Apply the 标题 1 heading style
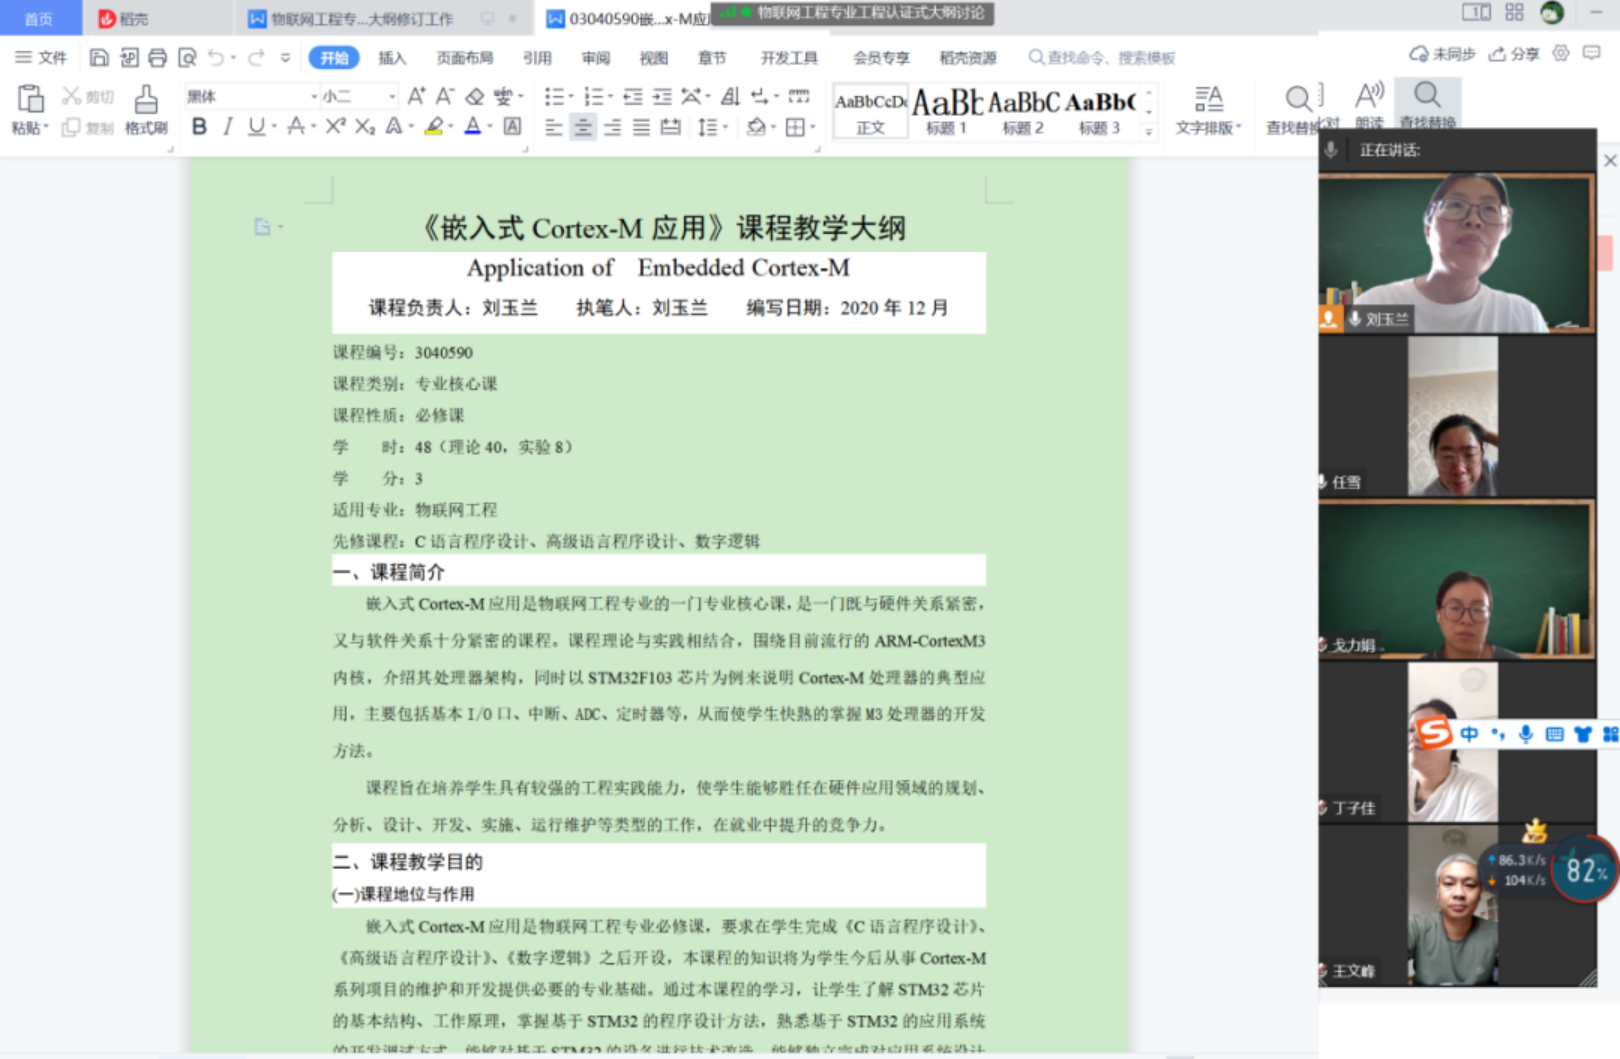1620x1059 pixels. pos(946,110)
